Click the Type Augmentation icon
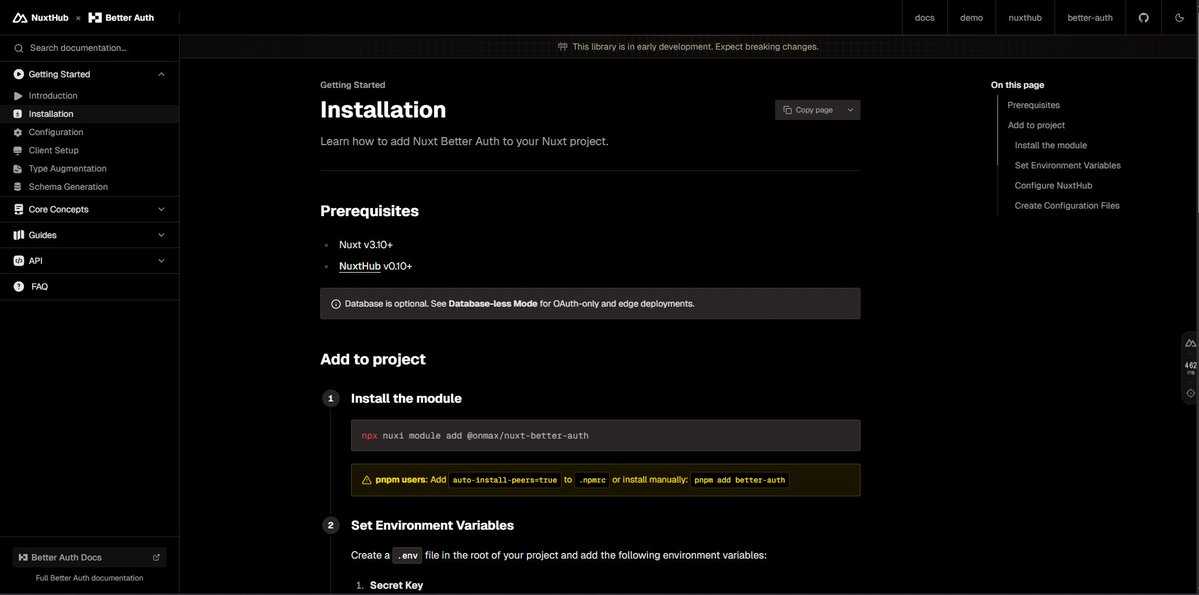Viewport: 1199px width, 595px height. [18, 169]
